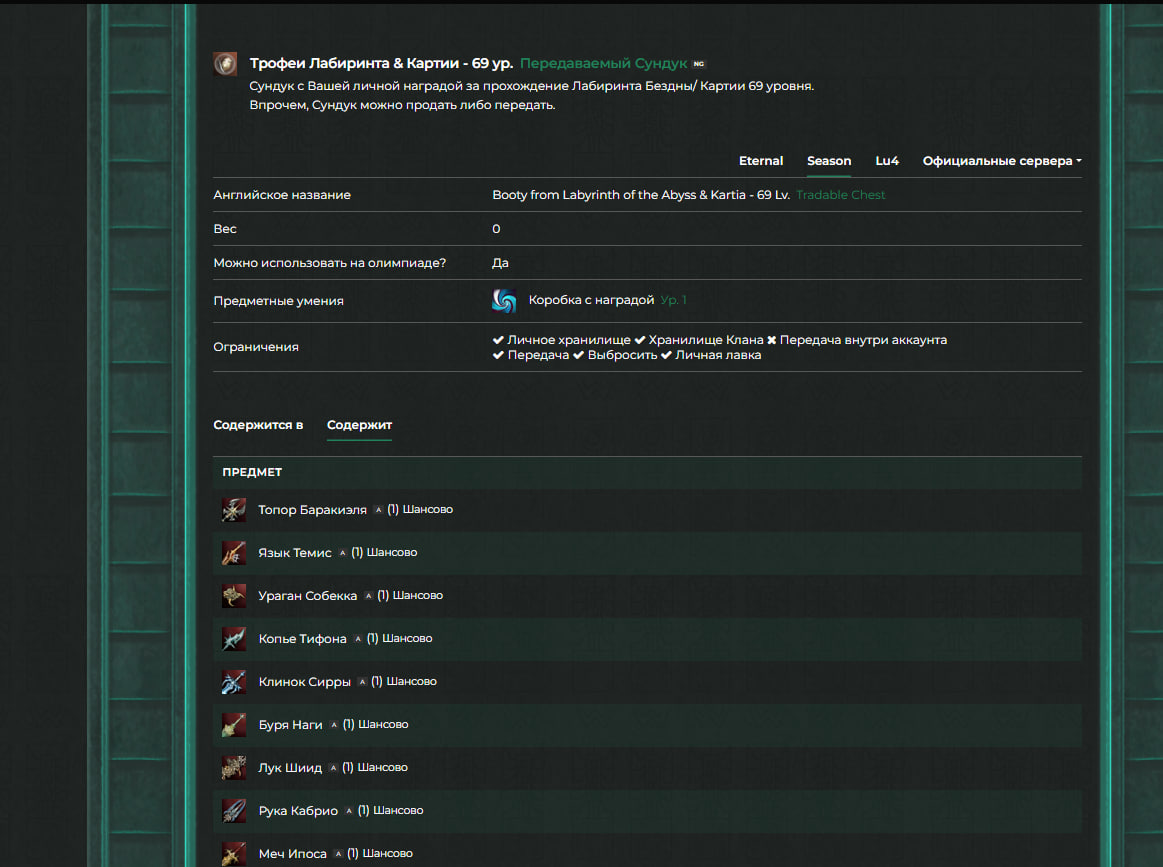Click the Буря Наги item icon
Screen dimensions: 1163x867
coord(234,725)
